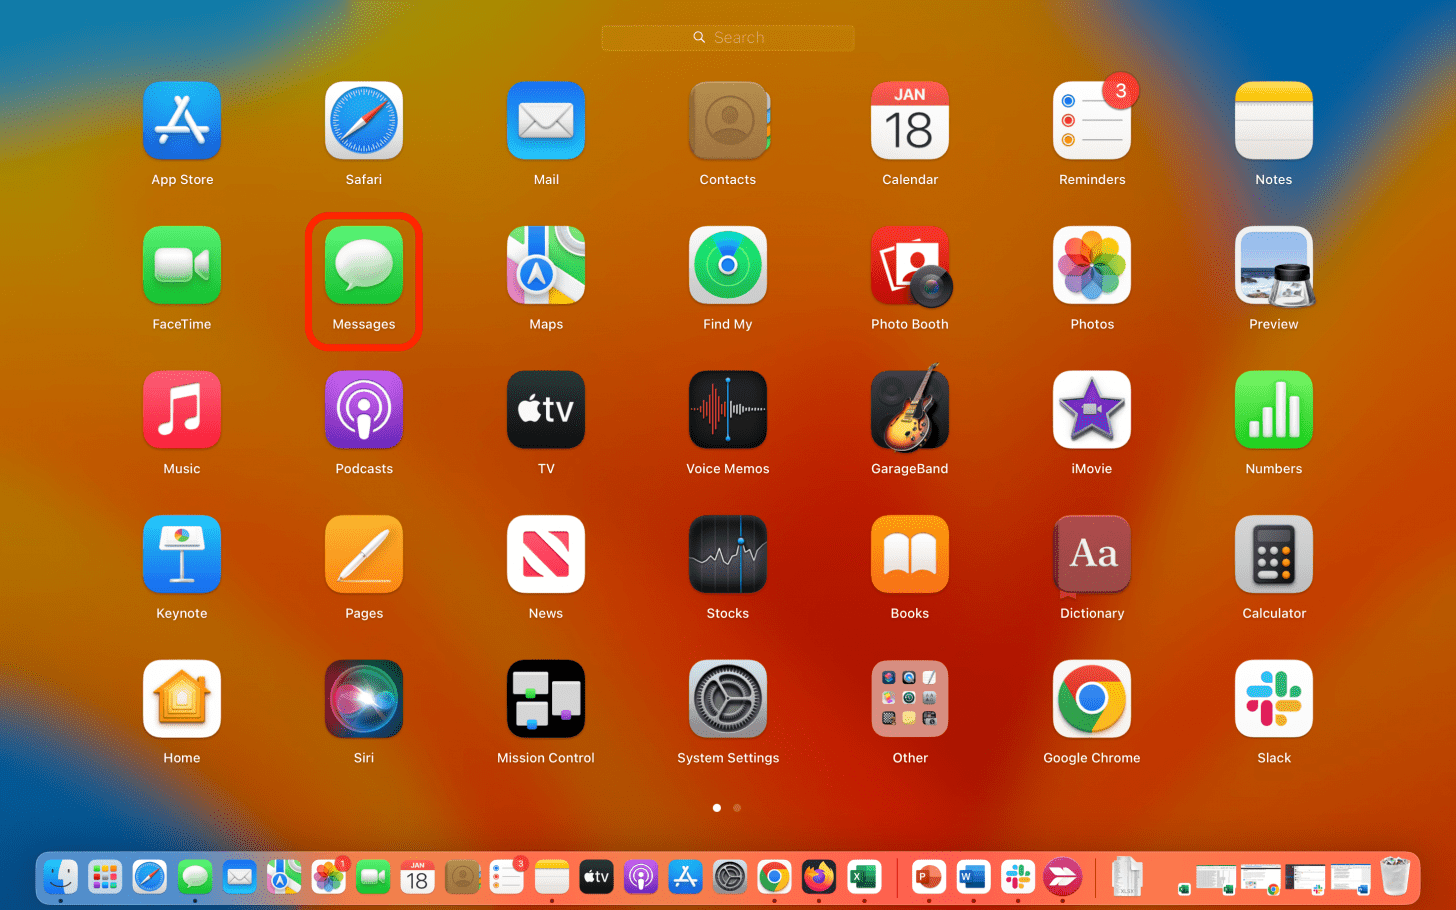Launch the Siri app
The height and width of the screenshot is (910, 1456).
pos(364,699)
